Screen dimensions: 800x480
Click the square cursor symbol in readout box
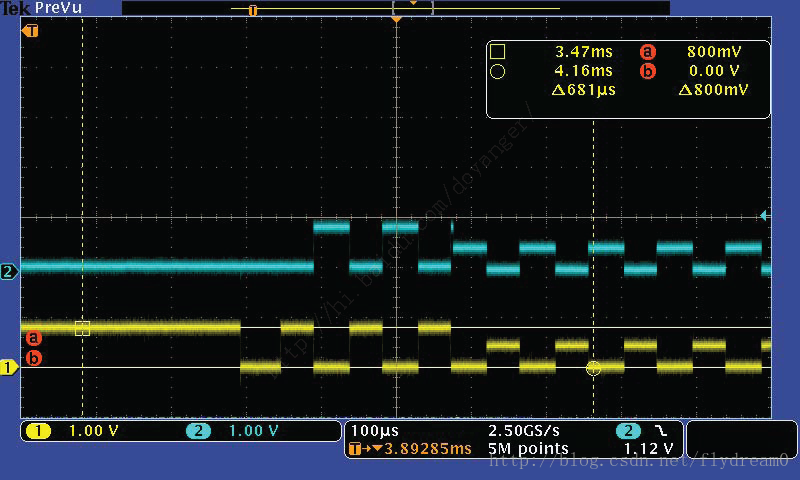pyautogui.click(x=497, y=52)
